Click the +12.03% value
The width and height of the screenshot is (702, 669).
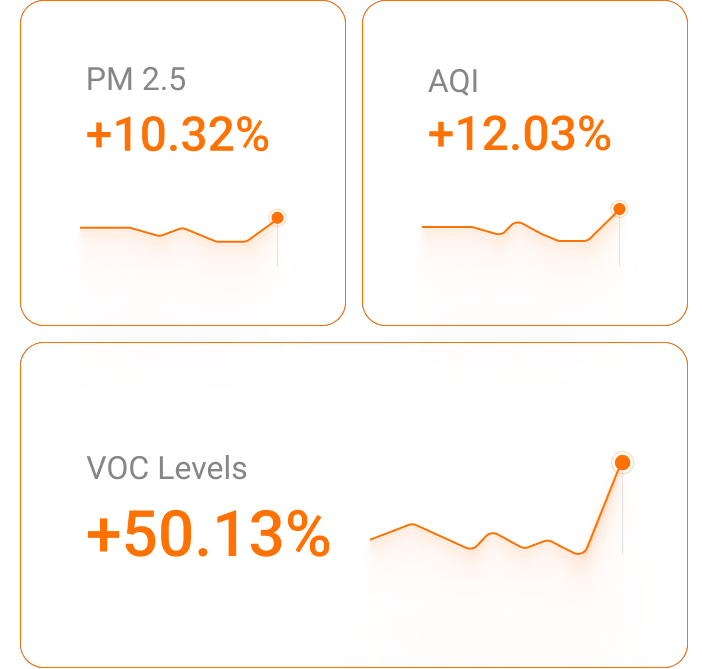coord(519,134)
